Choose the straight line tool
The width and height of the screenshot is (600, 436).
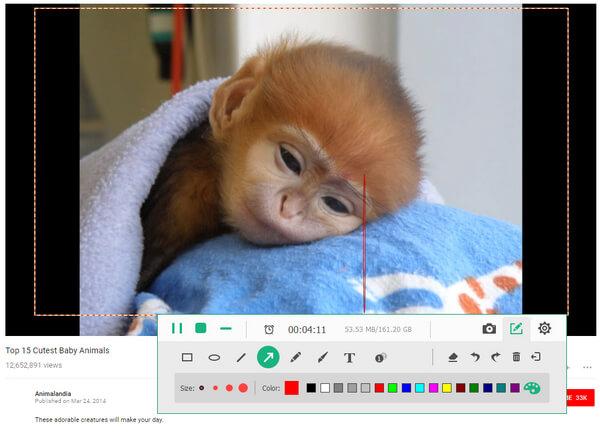241,357
